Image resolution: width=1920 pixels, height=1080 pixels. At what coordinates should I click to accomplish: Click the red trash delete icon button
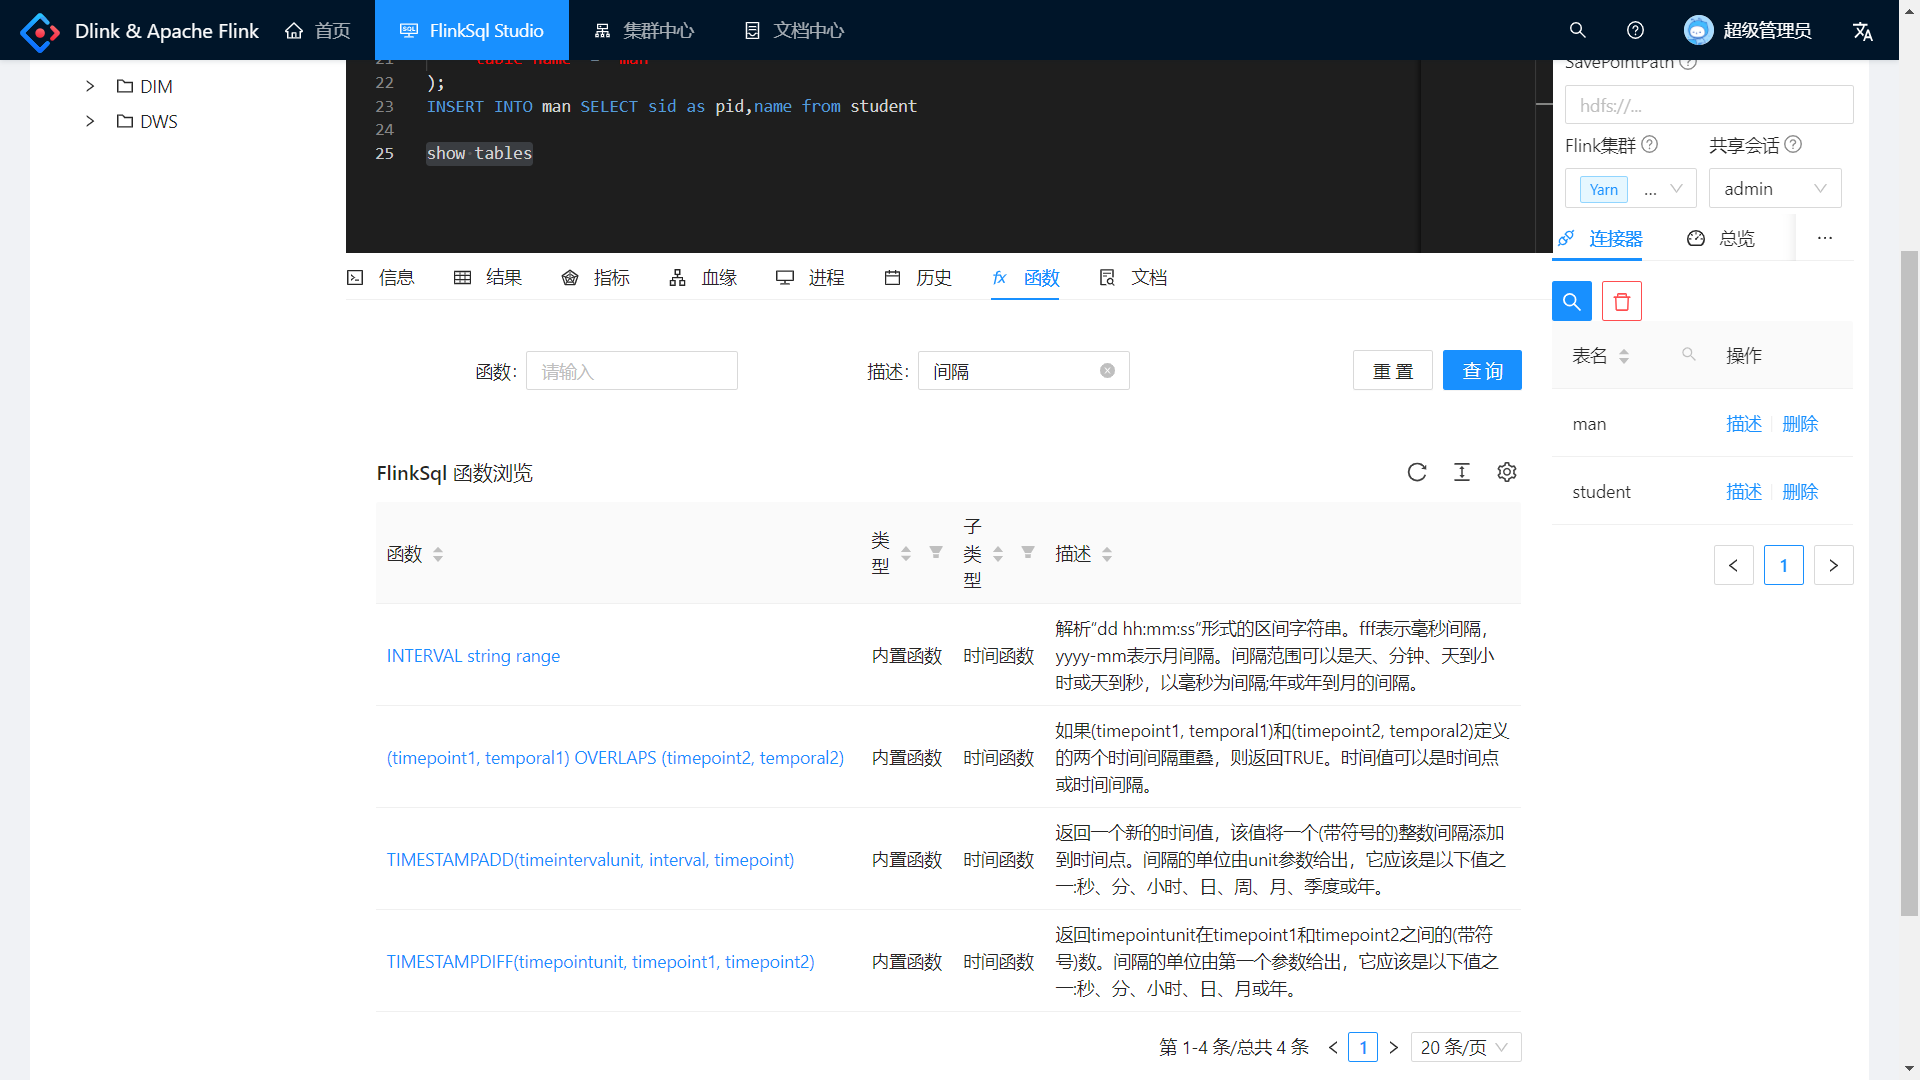(1621, 301)
